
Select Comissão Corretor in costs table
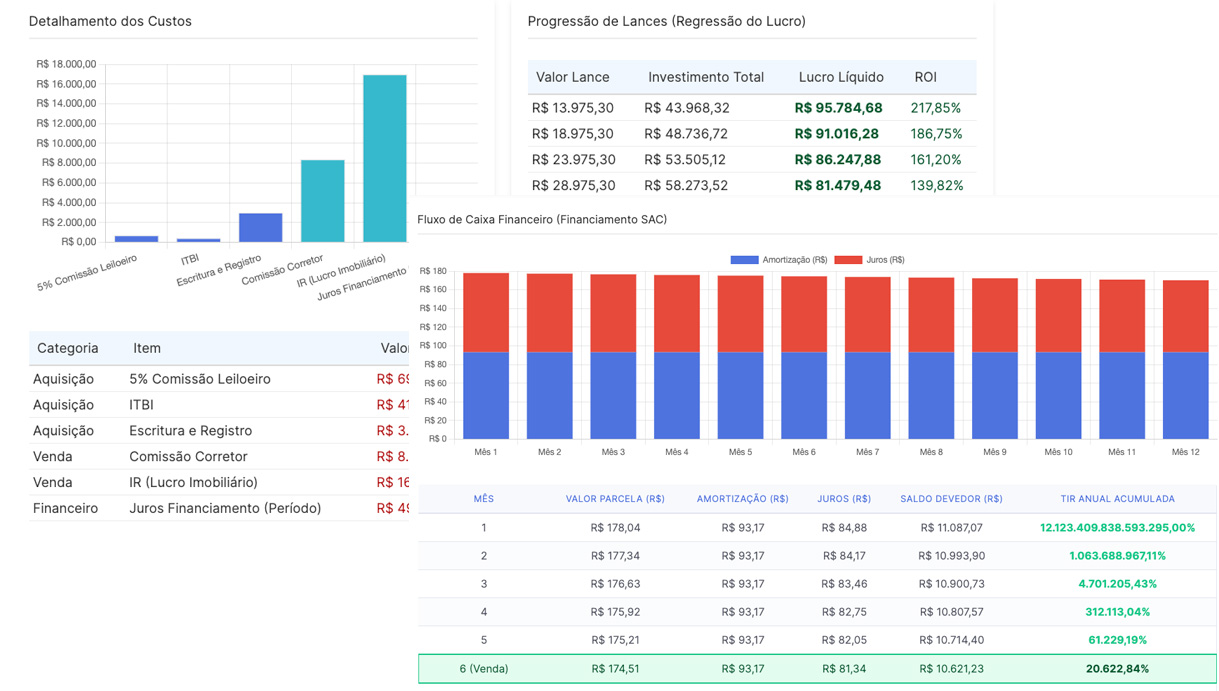tap(188, 457)
